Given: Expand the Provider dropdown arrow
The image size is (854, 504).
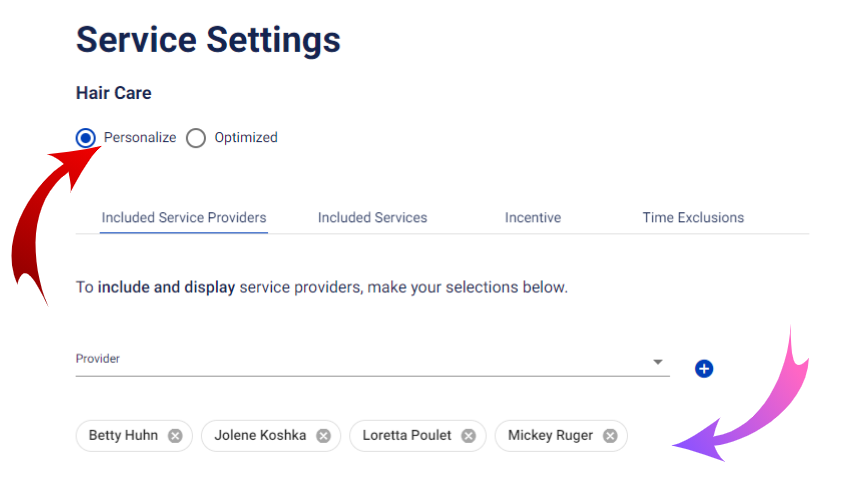Looking at the screenshot, I should [658, 362].
